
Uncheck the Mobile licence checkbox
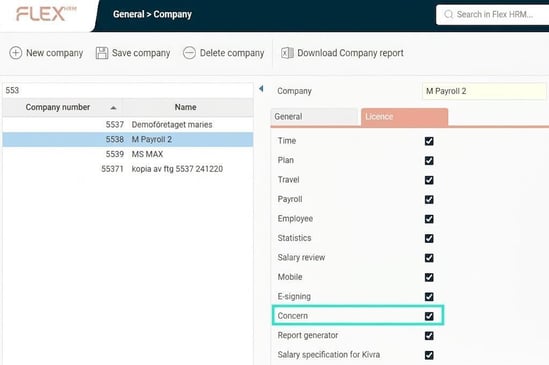pyautogui.click(x=429, y=277)
